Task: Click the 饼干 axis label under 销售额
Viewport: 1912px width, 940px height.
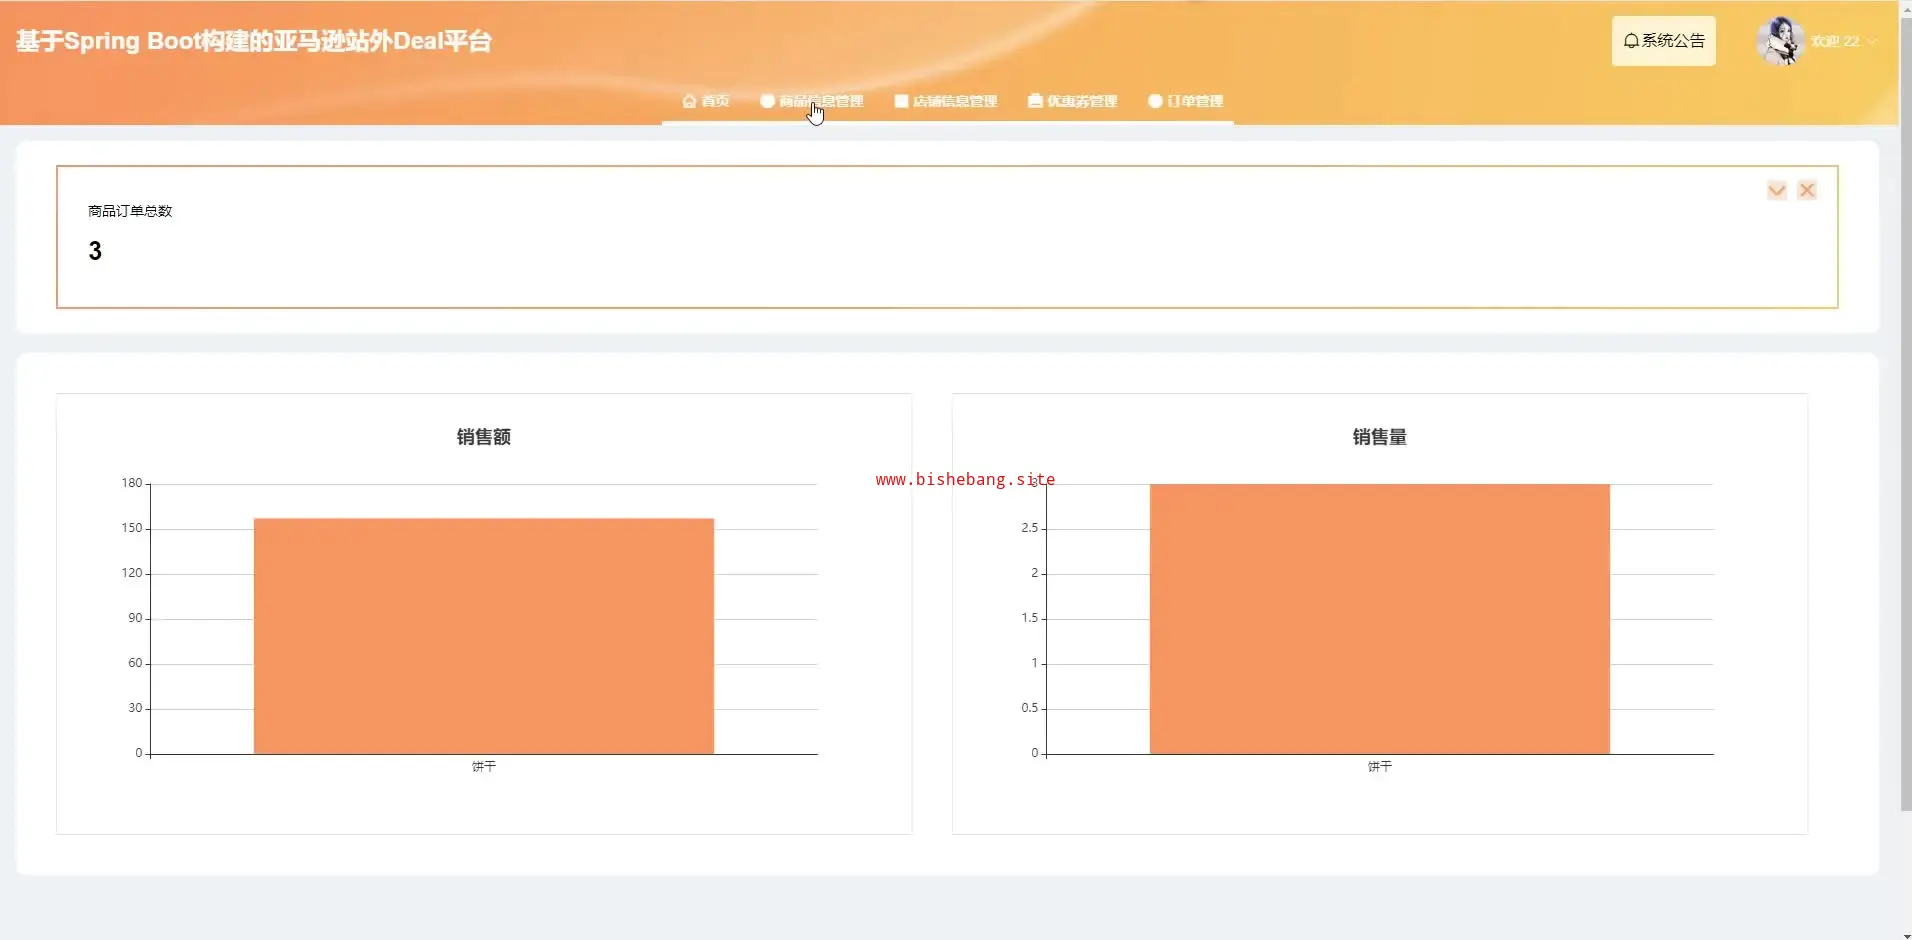Action: (x=484, y=766)
